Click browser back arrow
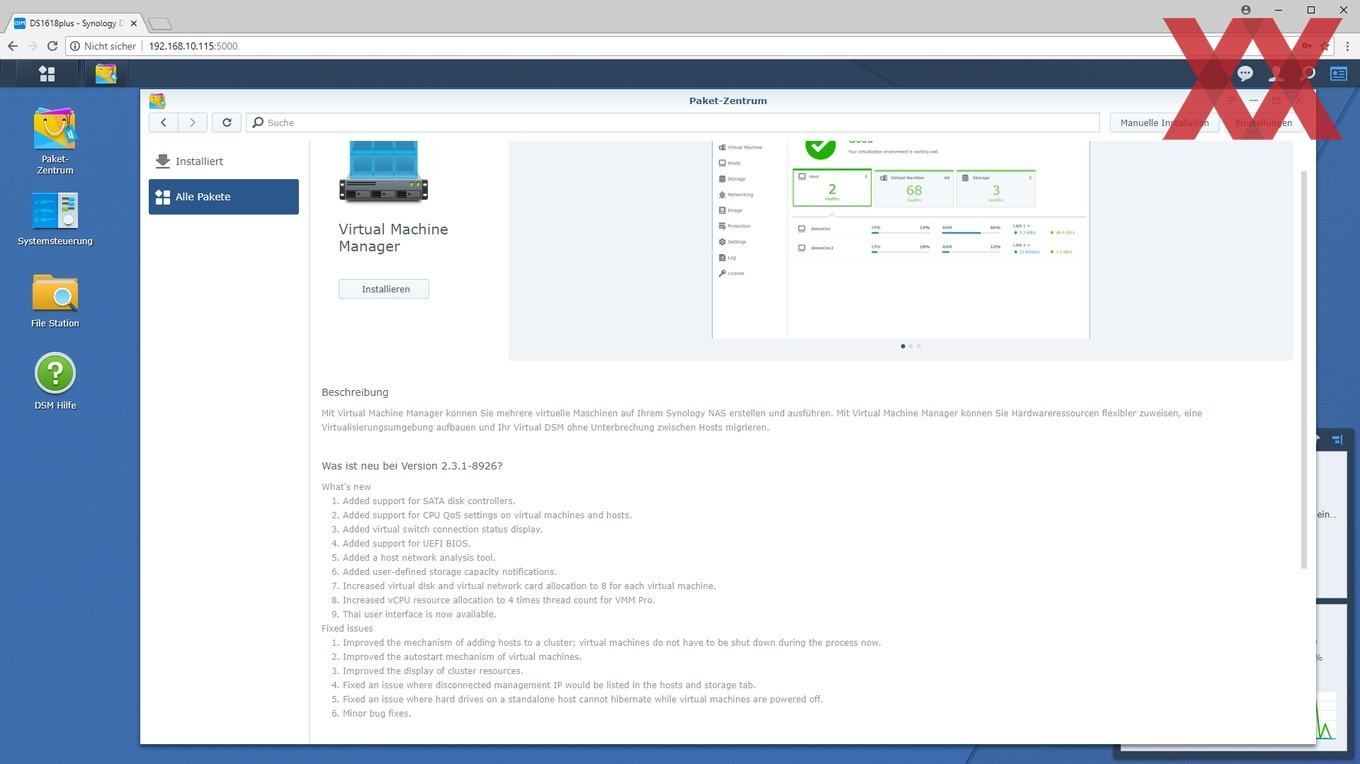Image resolution: width=1360 pixels, height=764 pixels. click(12, 46)
